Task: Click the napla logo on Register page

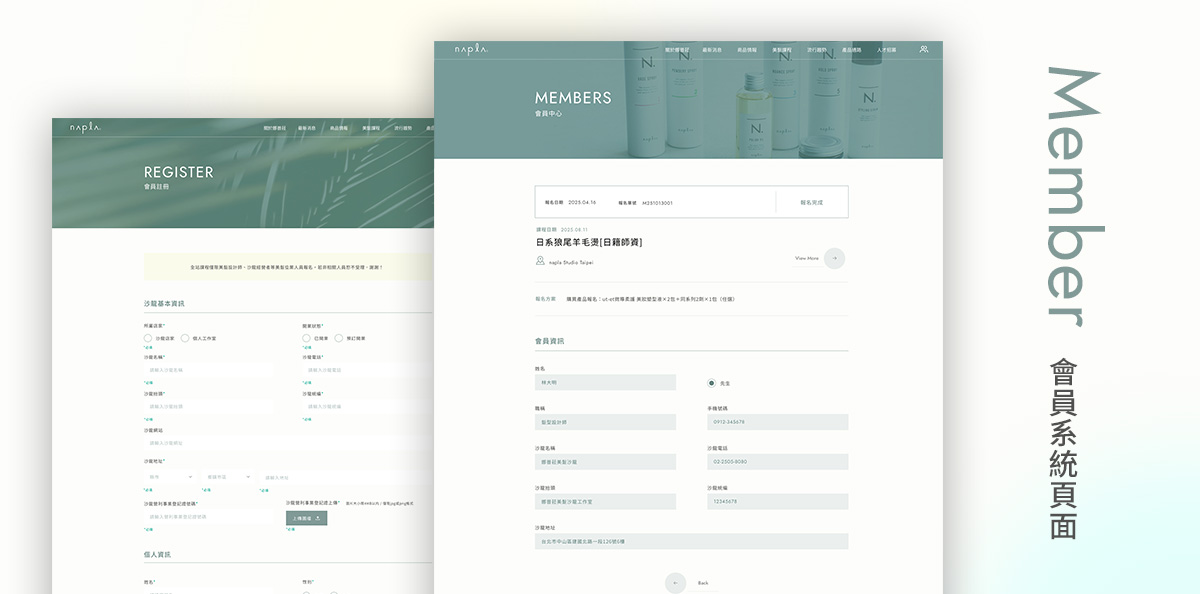Action: point(85,127)
